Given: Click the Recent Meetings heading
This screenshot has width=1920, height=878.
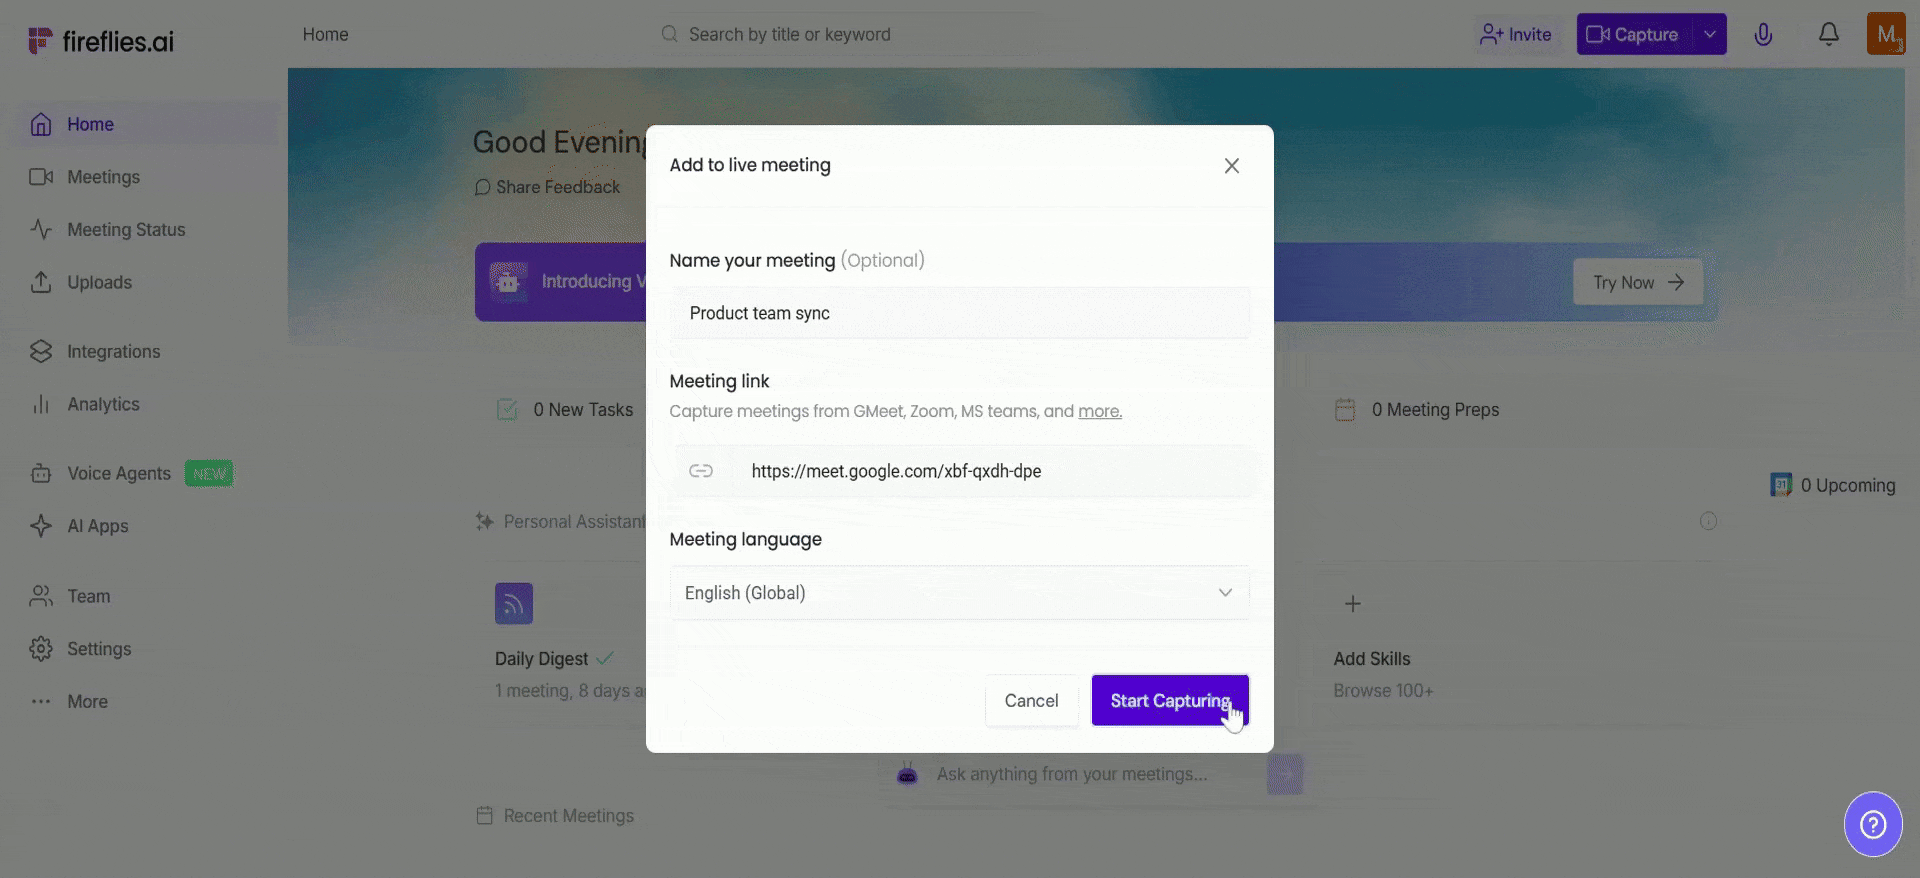Looking at the screenshot, I should click(569, 816).
